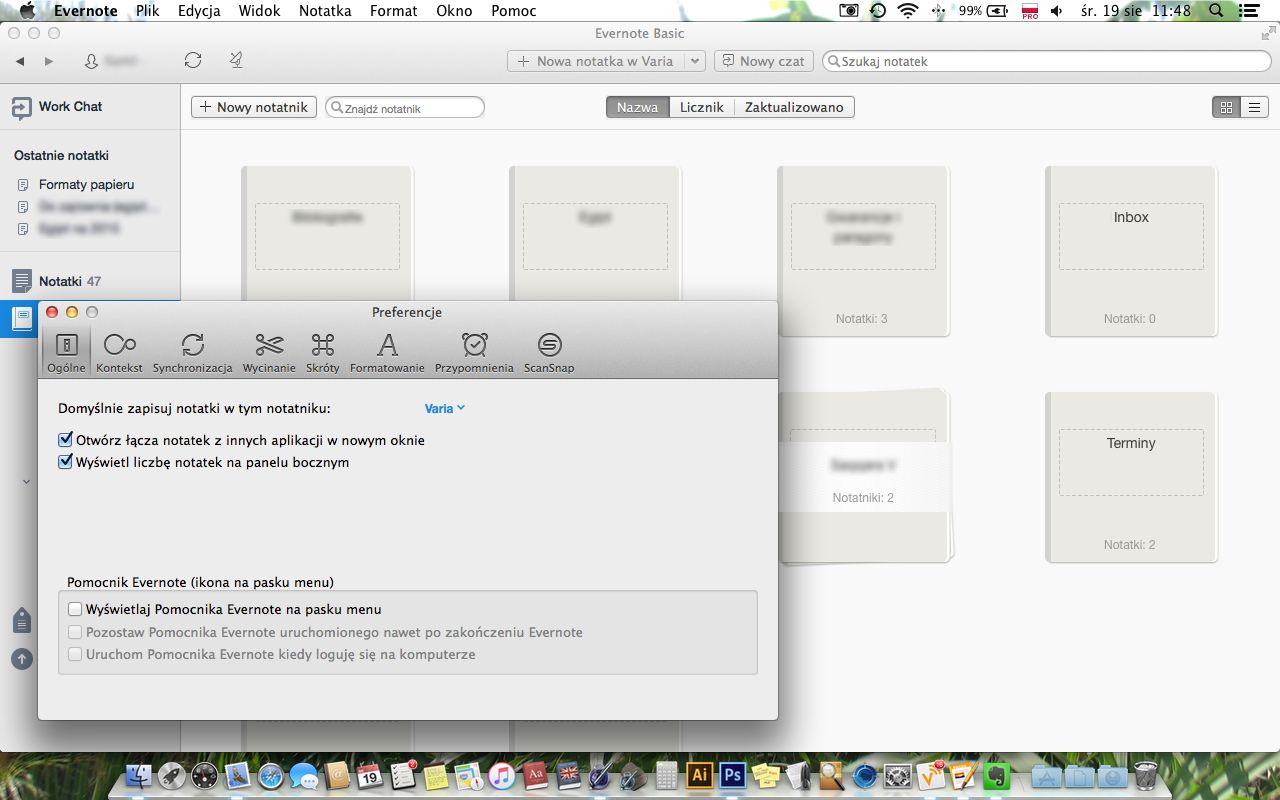The height and width of the screenshot is (800, 1280).
Task: Open the Ogólne preferences tab
Action: 66,353
